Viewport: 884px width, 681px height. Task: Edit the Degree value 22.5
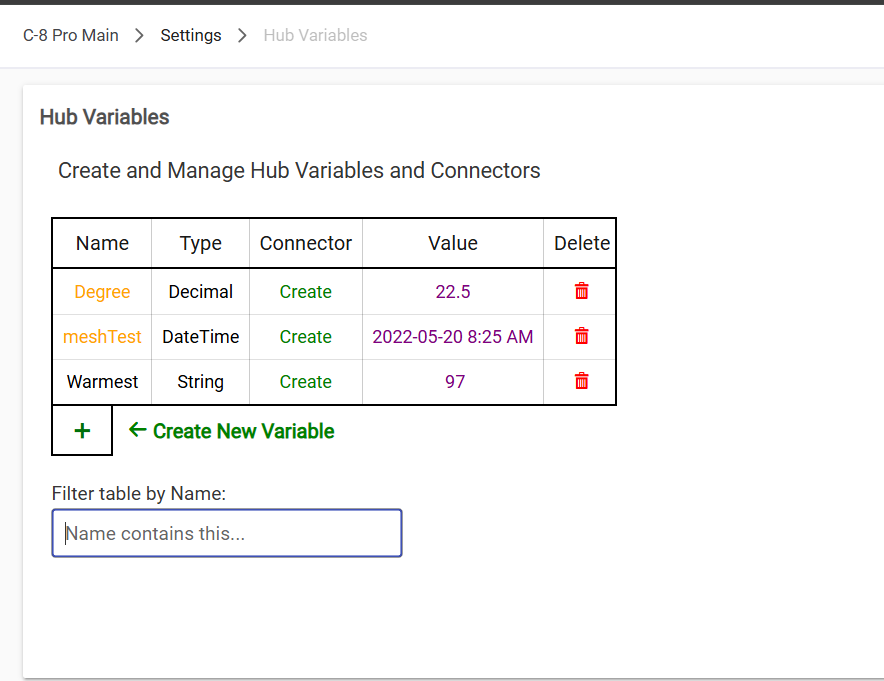tap(453, 292)
